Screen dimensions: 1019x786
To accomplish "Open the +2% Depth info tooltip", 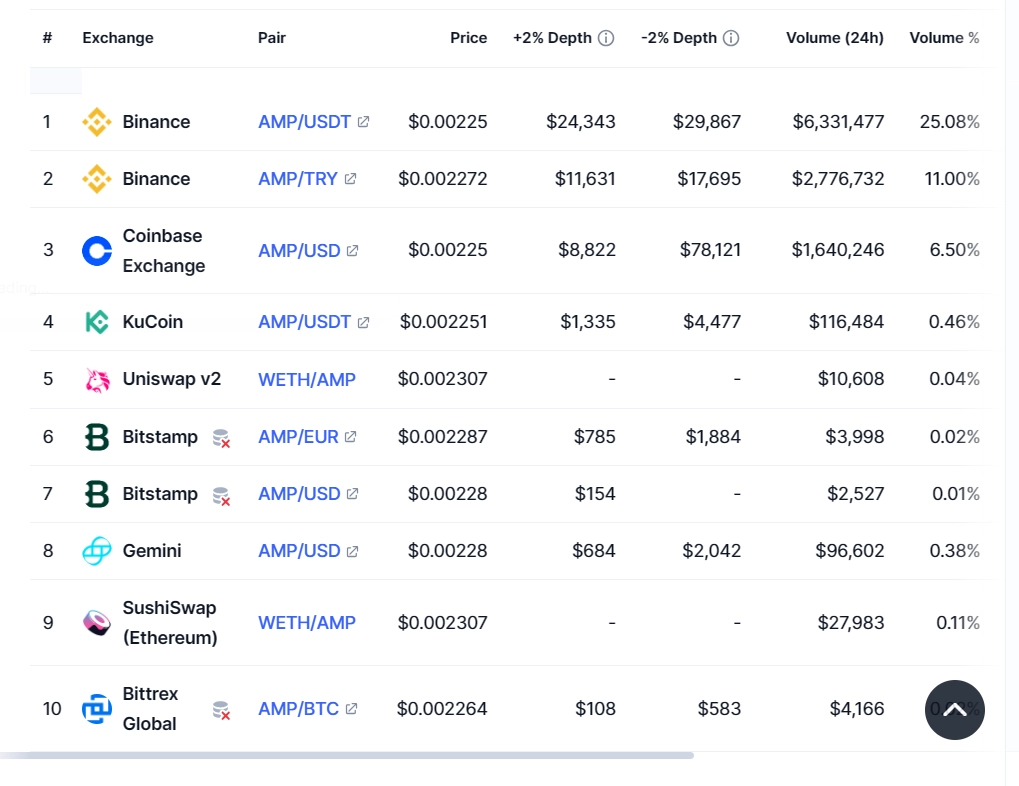I will coord(608,37).
